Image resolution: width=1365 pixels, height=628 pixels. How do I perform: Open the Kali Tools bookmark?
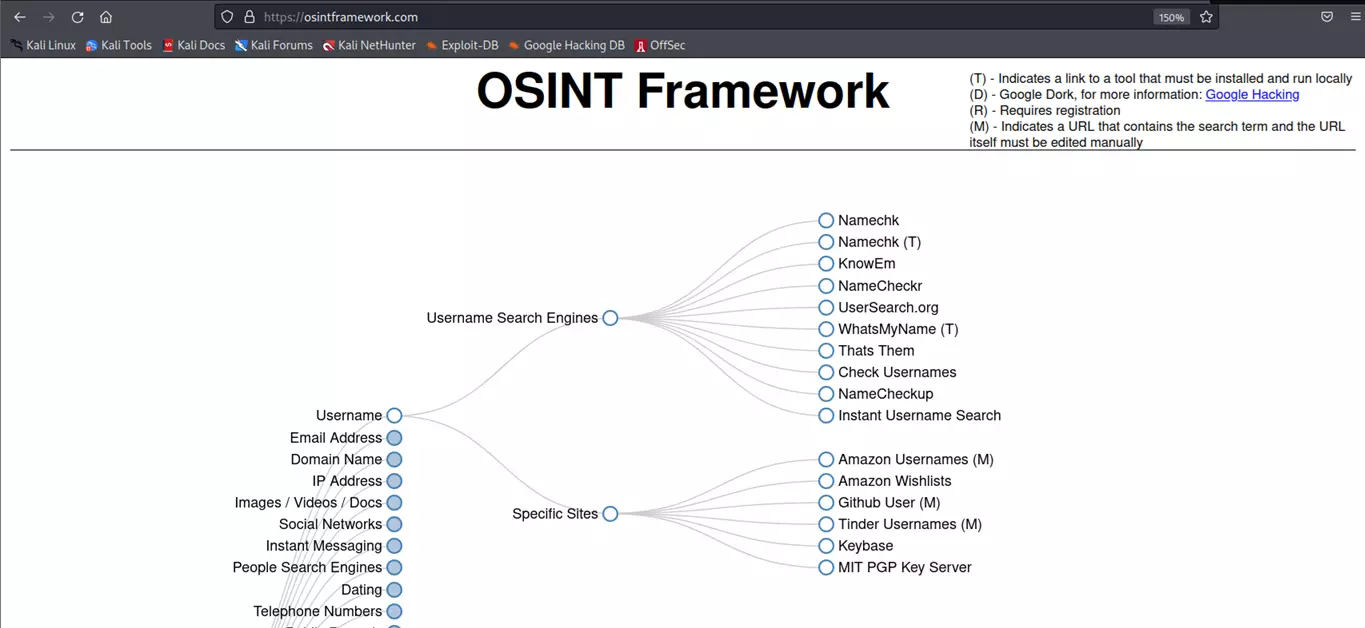pos(119,45)
